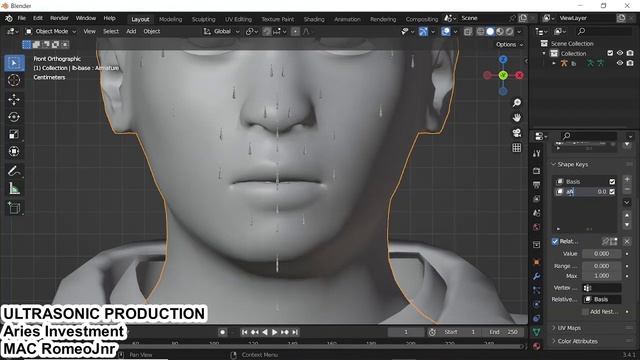Image resolution: width=640 pixels, height=360 pixels.
Task: Open the Modifiers wrench tab
Action: coord(537,276)
